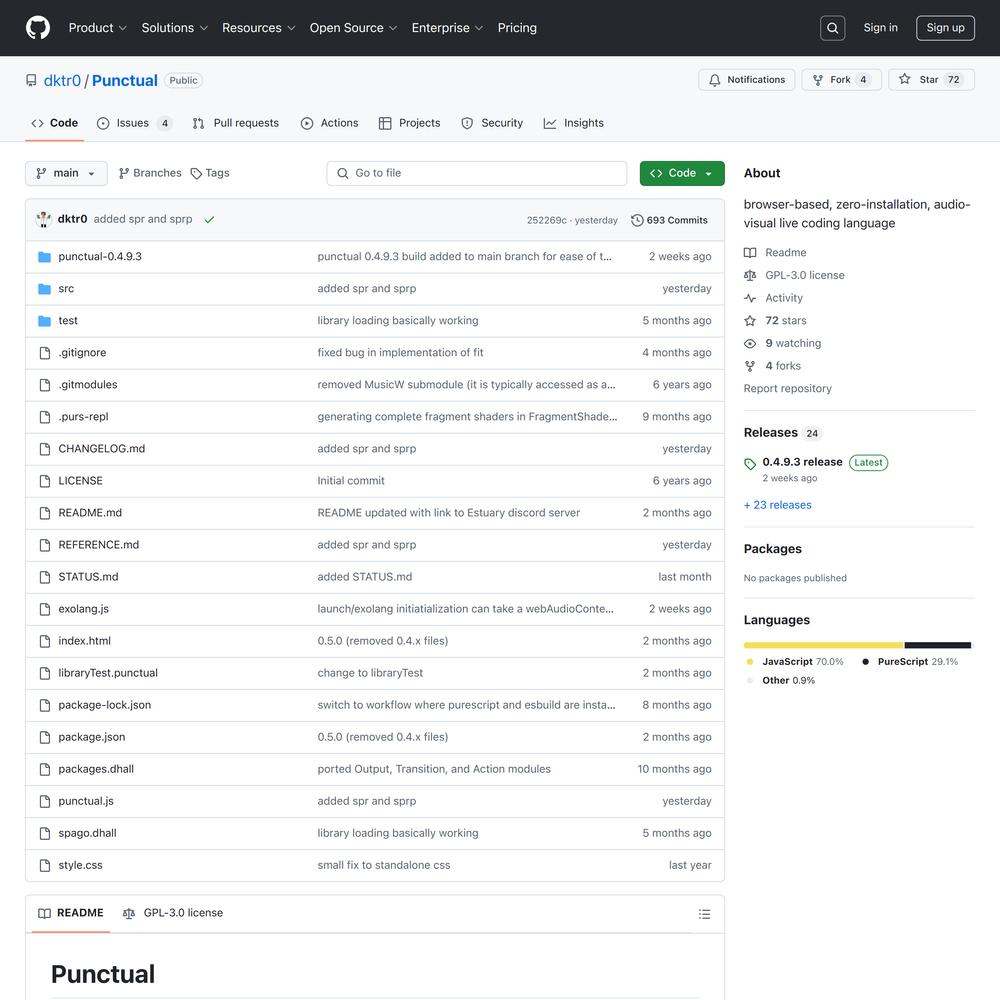Click the green commit status checkmark
The width and height of the screenshot is (1000, 1000).
coord(209,220)
